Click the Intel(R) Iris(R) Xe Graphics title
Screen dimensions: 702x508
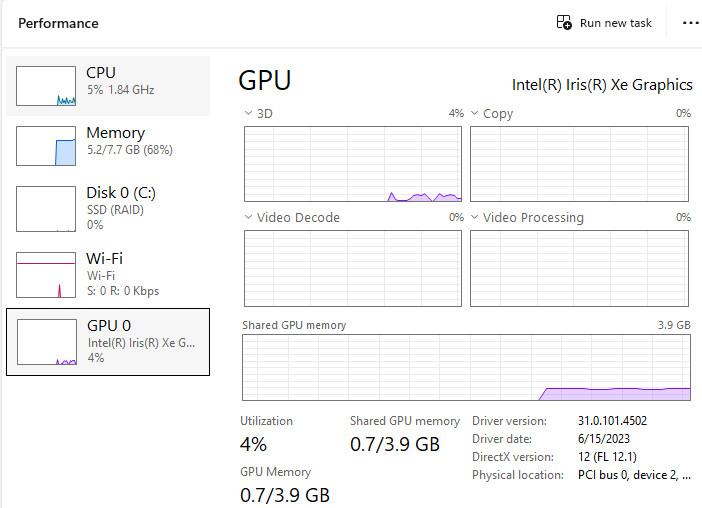(x=602, y=85)
